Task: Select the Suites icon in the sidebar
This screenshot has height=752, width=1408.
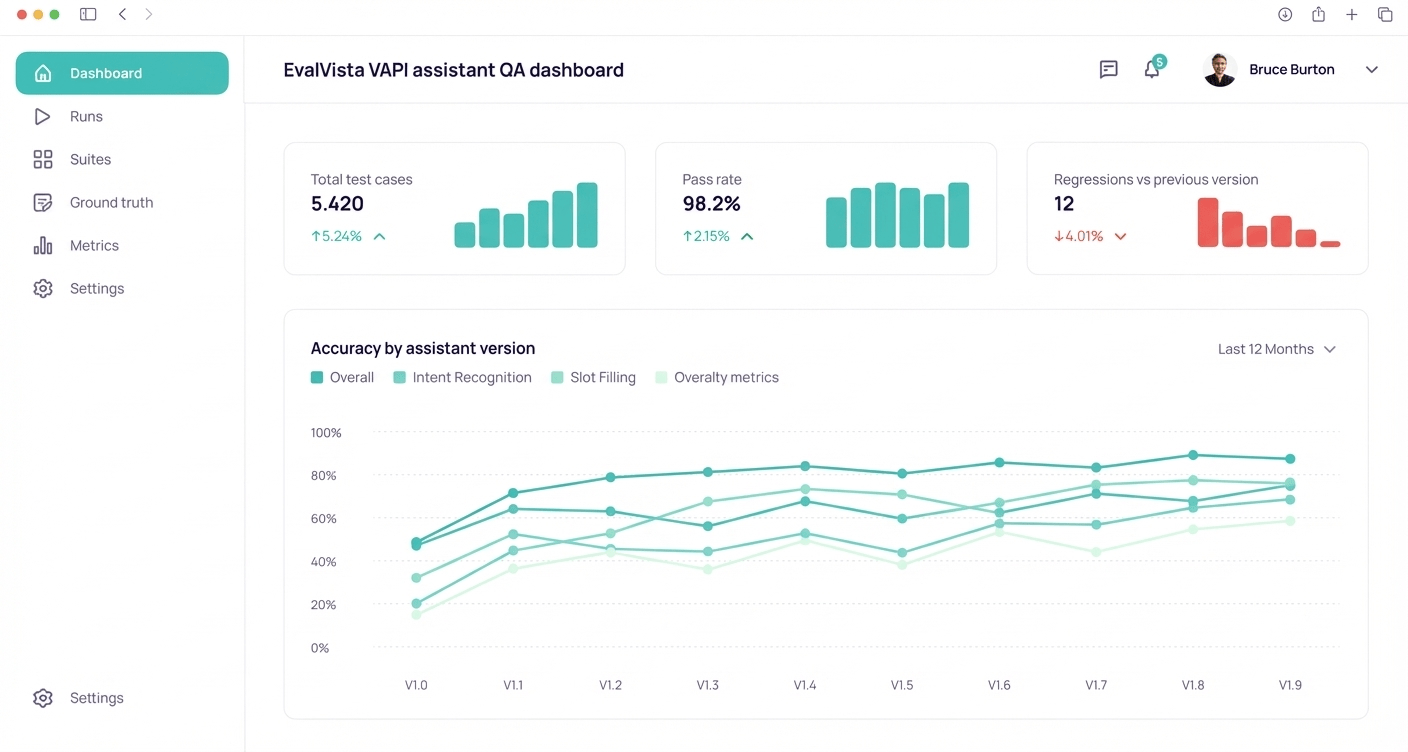Action: [x=44, y=159]
